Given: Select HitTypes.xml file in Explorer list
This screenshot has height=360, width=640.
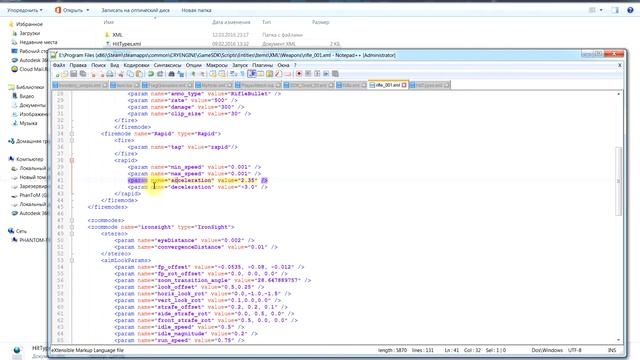Looking at the screenshot, I should click(127, 44).
